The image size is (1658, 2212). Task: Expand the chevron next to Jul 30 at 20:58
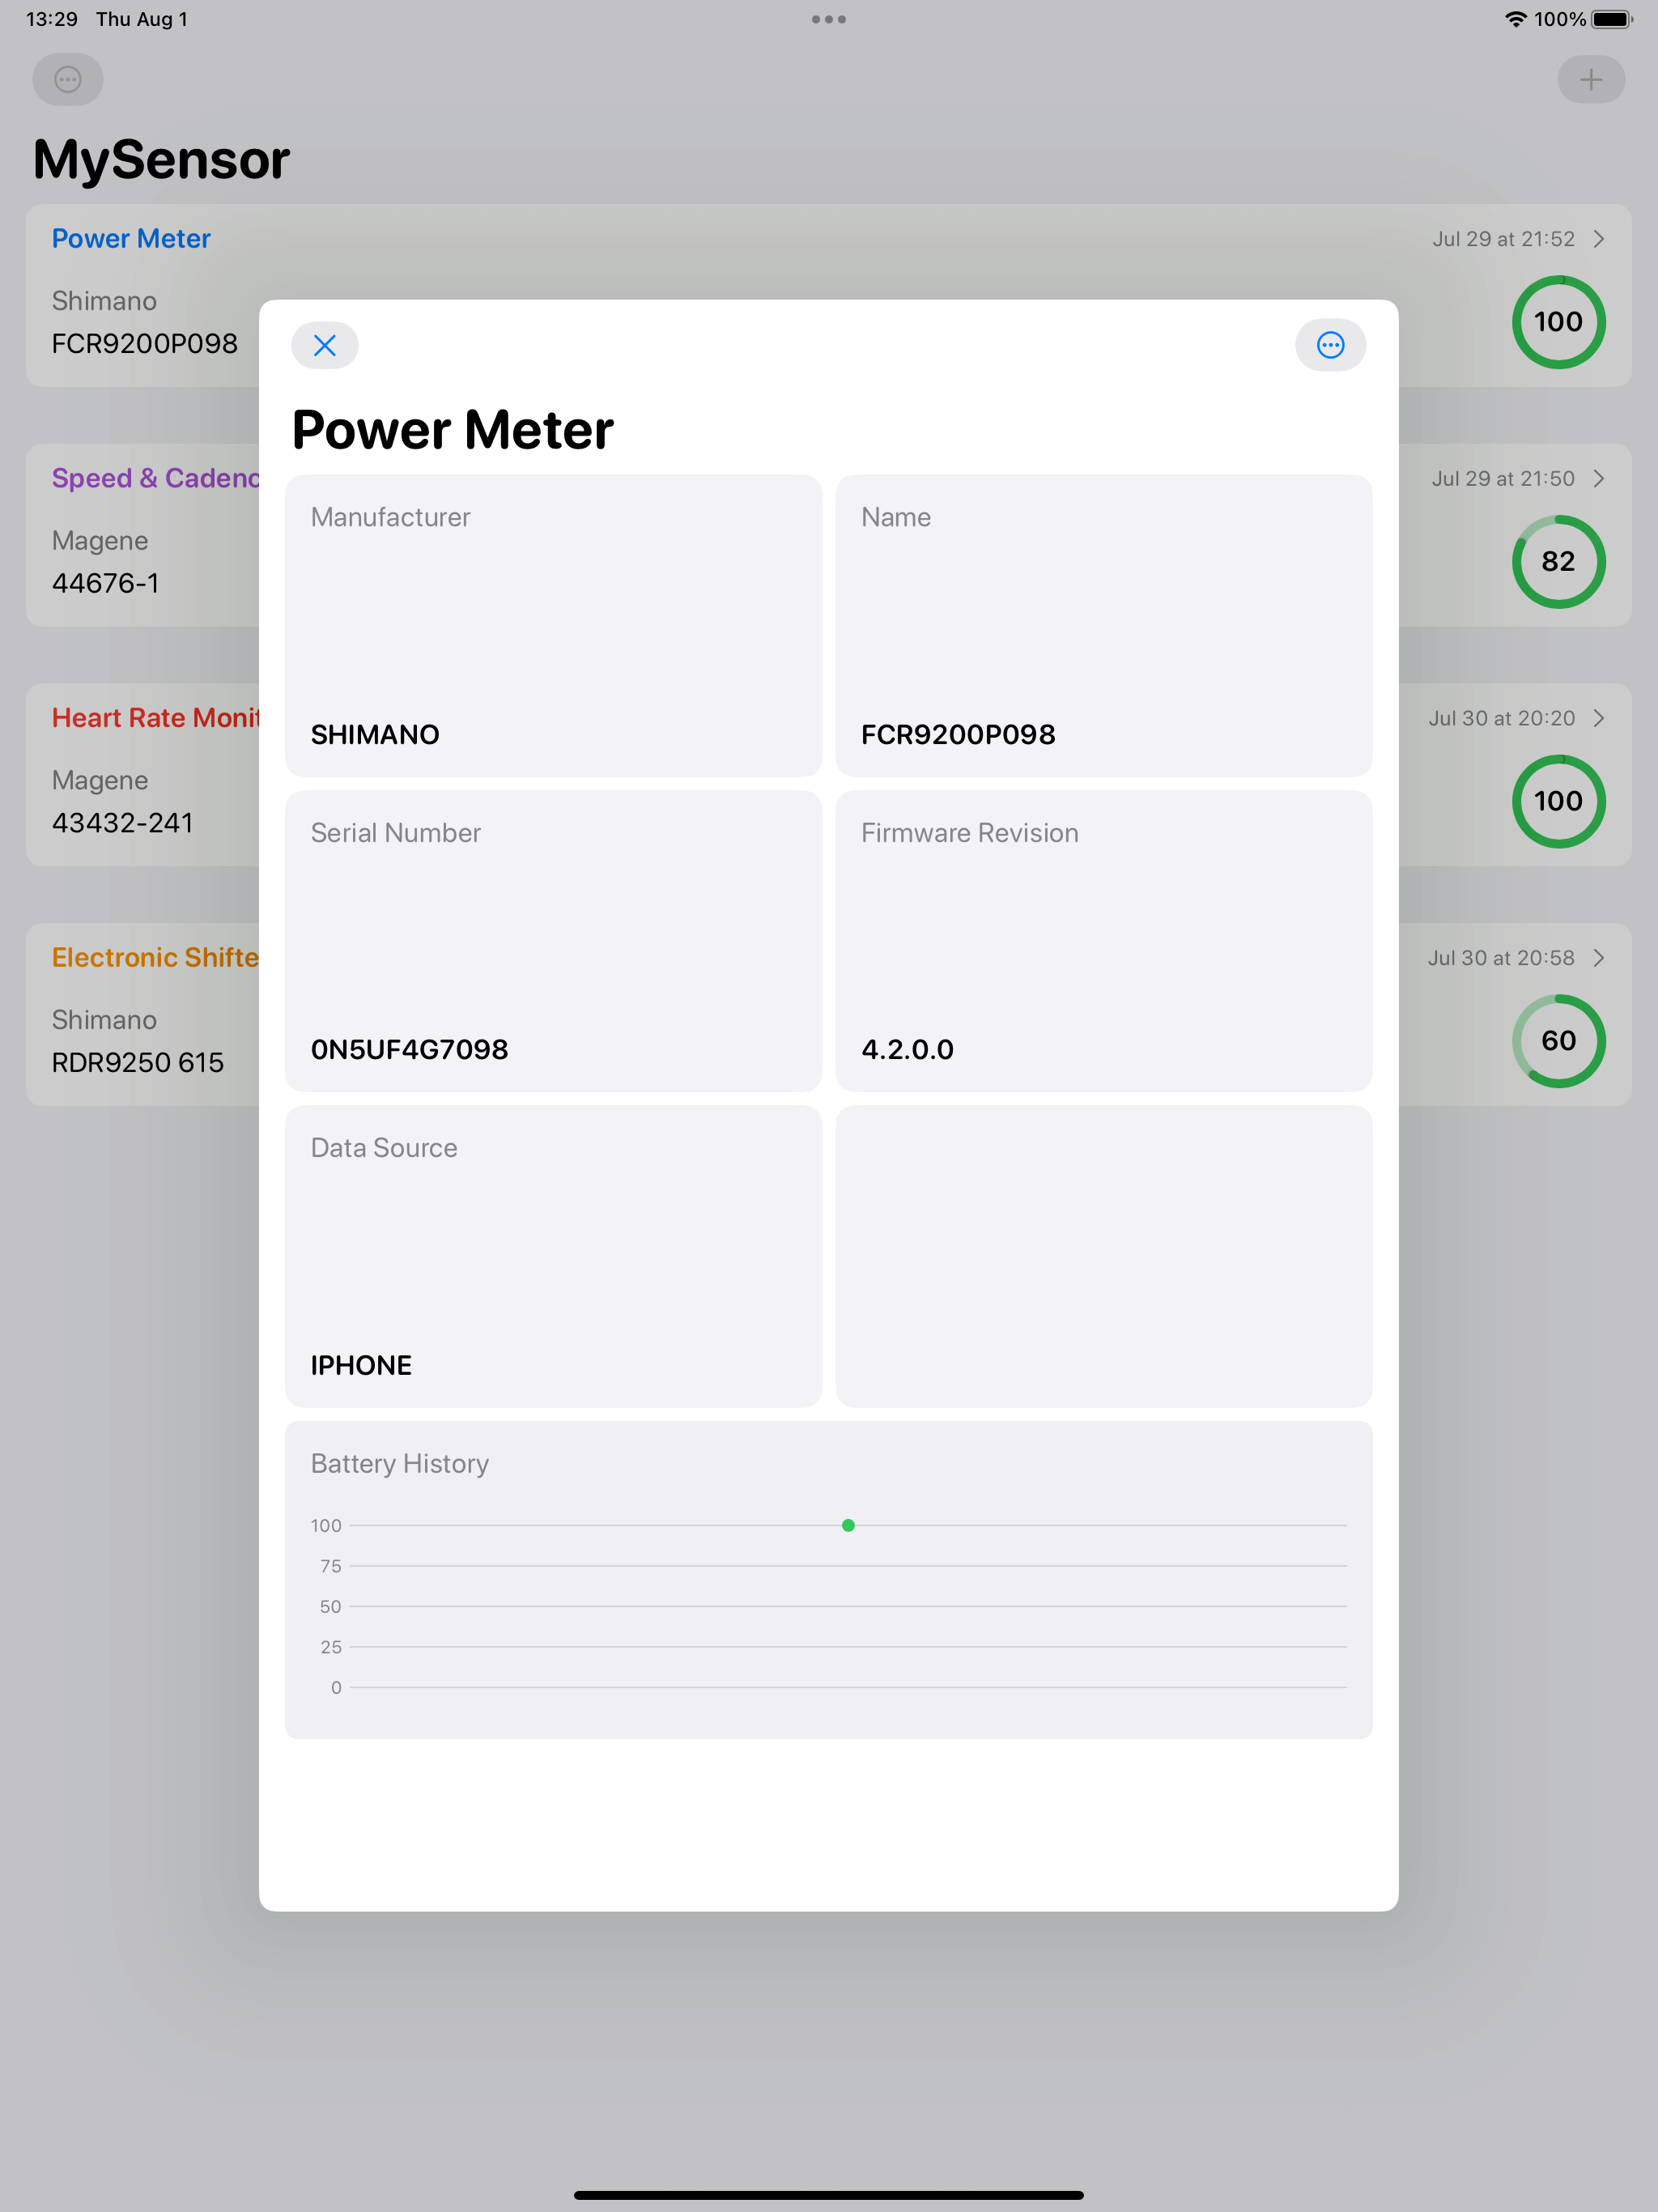coord(1599,958)
